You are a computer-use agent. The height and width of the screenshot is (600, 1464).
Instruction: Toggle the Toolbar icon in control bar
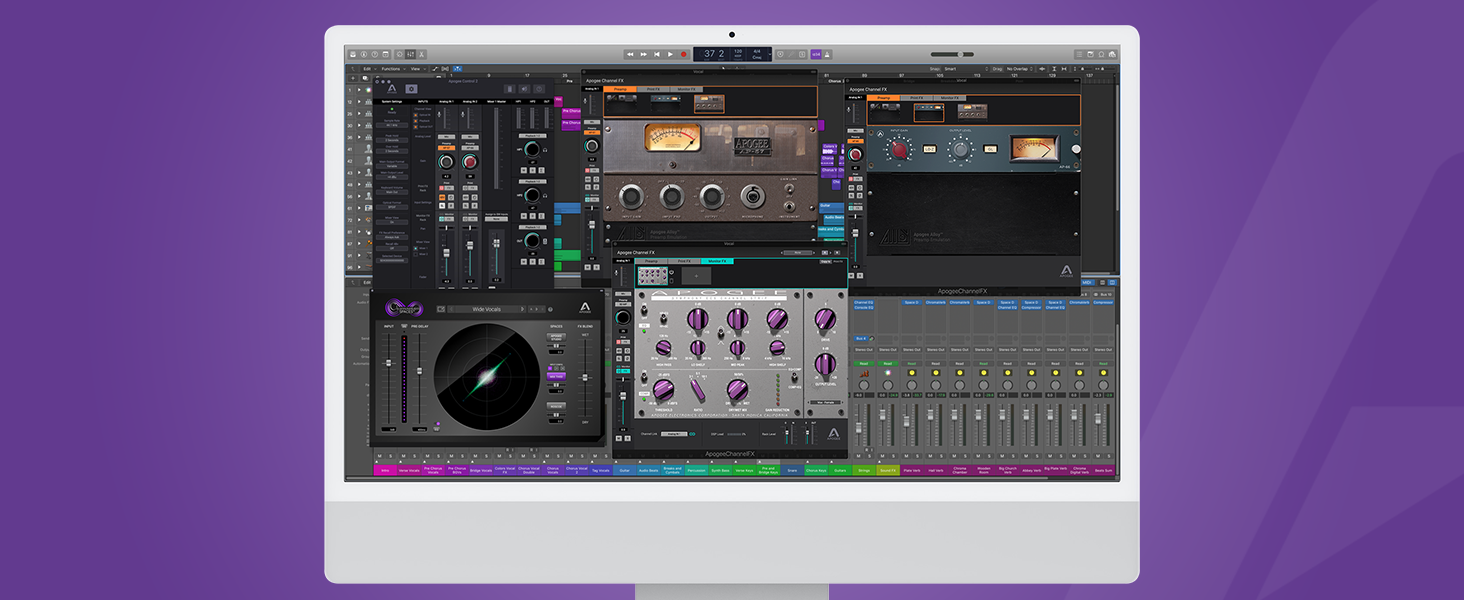tap(387, 54)
